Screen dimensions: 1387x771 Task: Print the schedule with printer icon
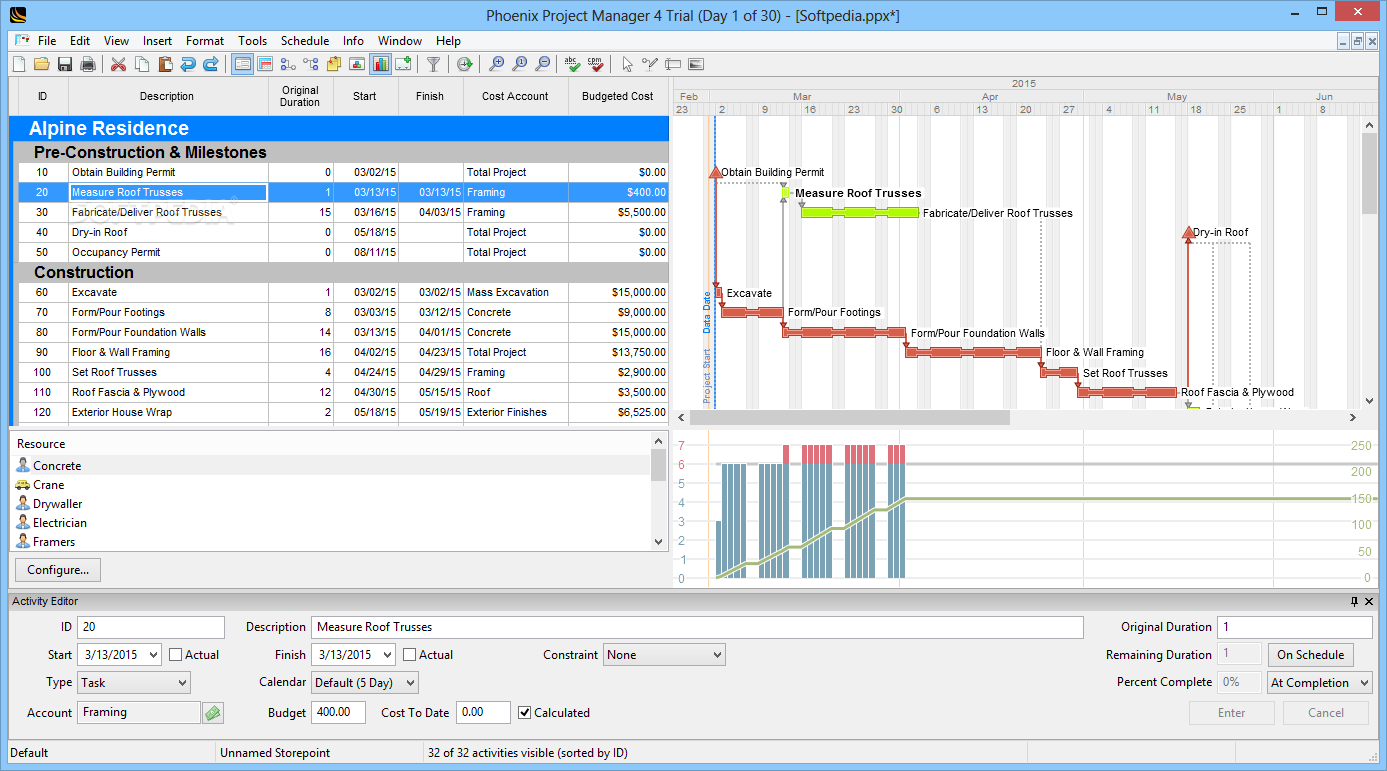(x=88, y=64)
